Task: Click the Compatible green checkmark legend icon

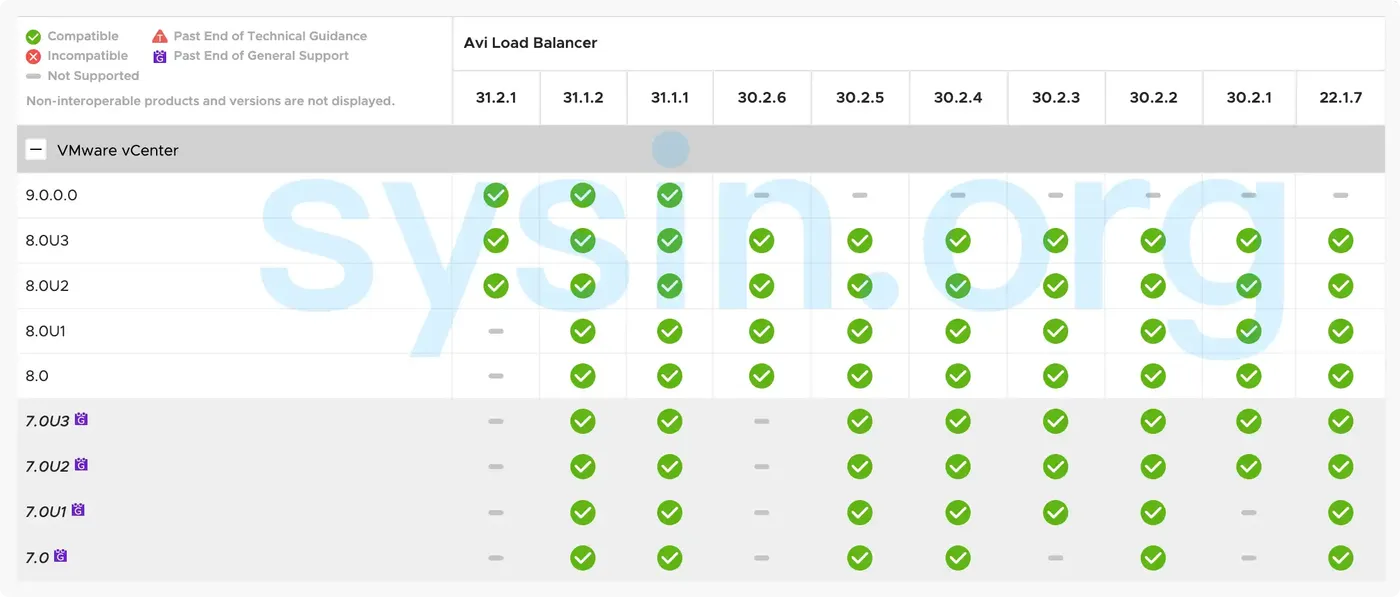Action: pos(31,35)
